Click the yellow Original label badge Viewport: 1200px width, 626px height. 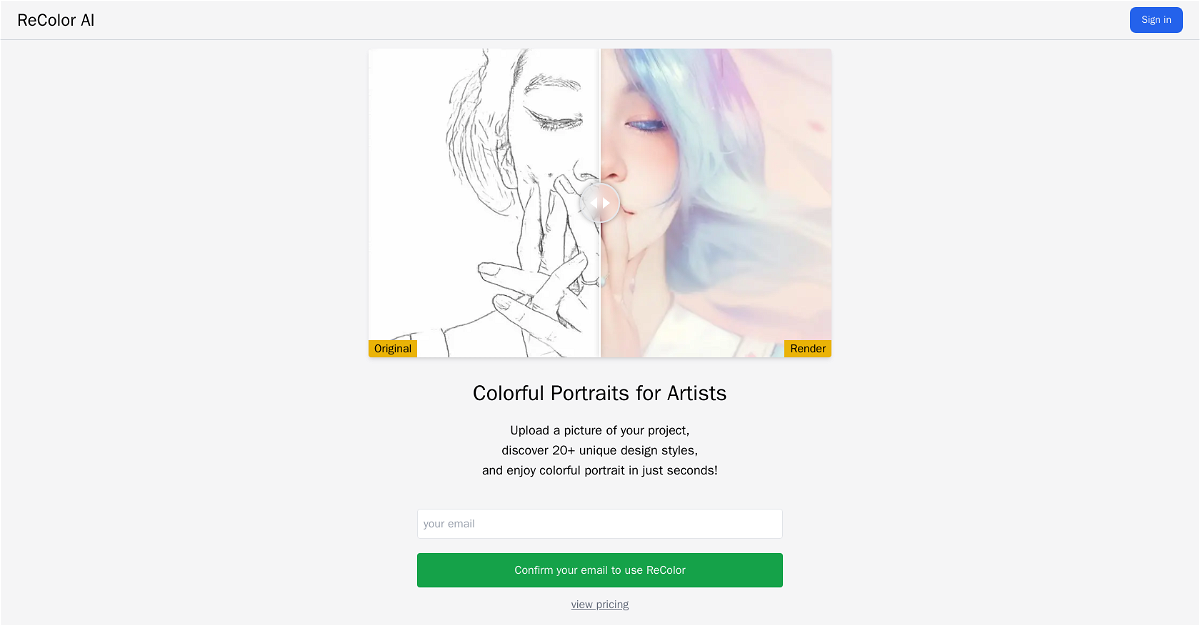(393, 348)
